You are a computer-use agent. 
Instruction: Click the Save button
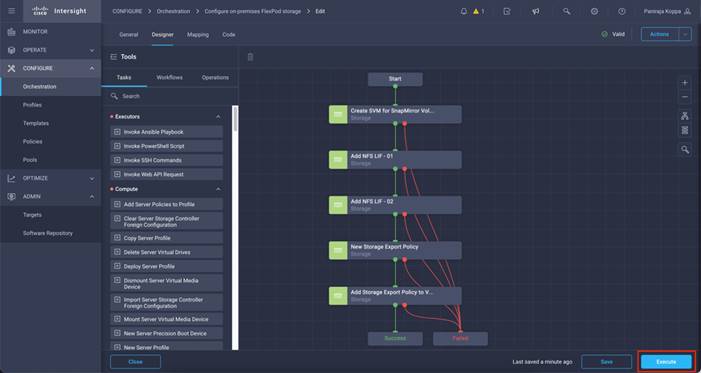coord(607,362)
